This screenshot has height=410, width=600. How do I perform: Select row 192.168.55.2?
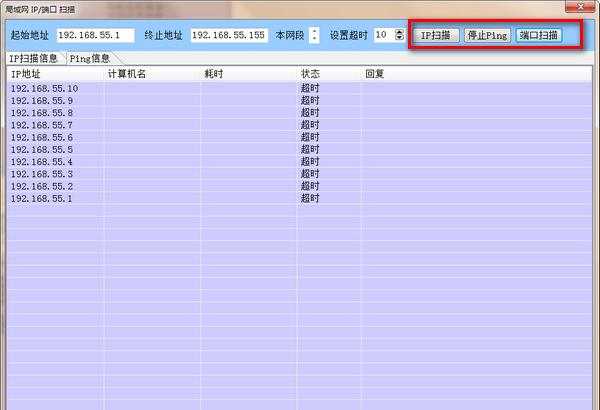click(x=299, y=186)
